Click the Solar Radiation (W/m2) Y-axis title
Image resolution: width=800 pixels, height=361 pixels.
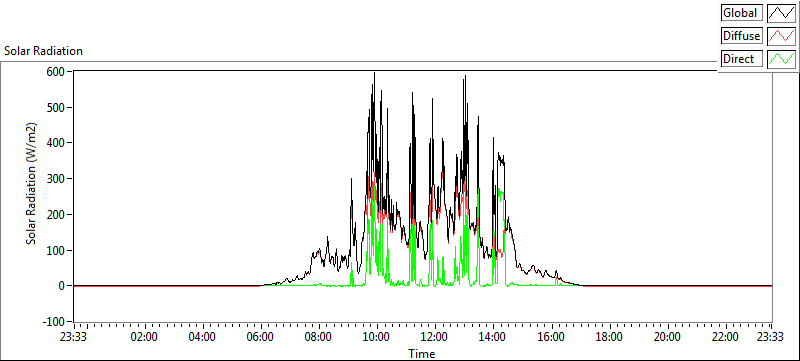click(32, 184)
